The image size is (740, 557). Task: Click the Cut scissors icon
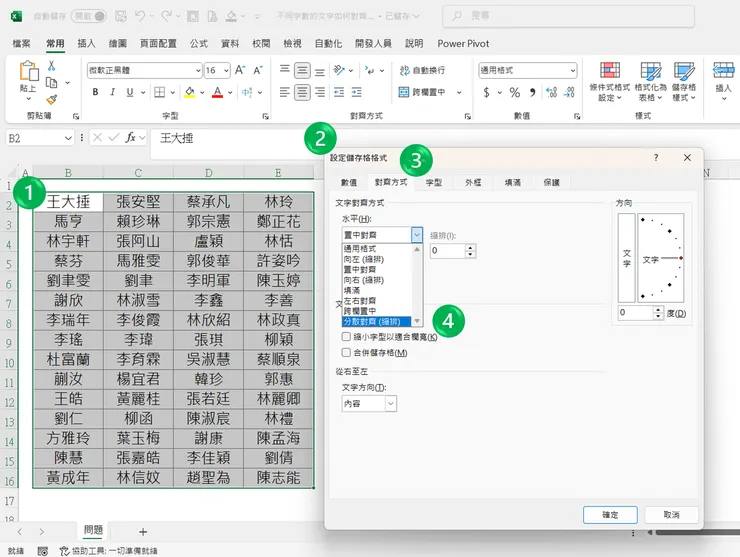[52, 65]
